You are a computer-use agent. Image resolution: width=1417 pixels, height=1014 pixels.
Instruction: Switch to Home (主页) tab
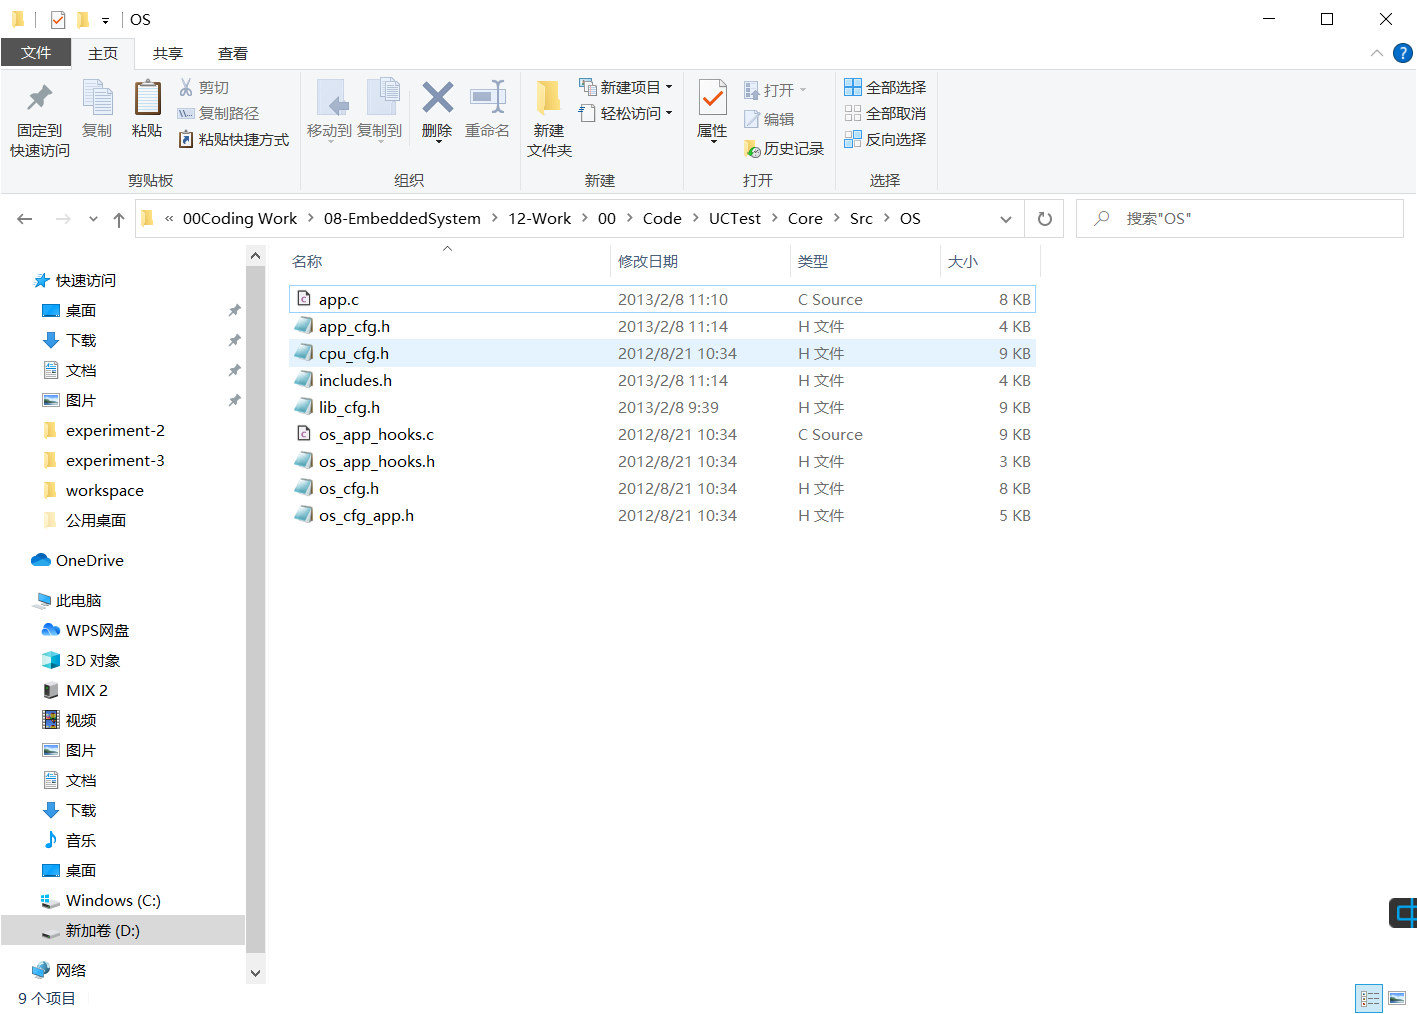click(x=103, y=53)
